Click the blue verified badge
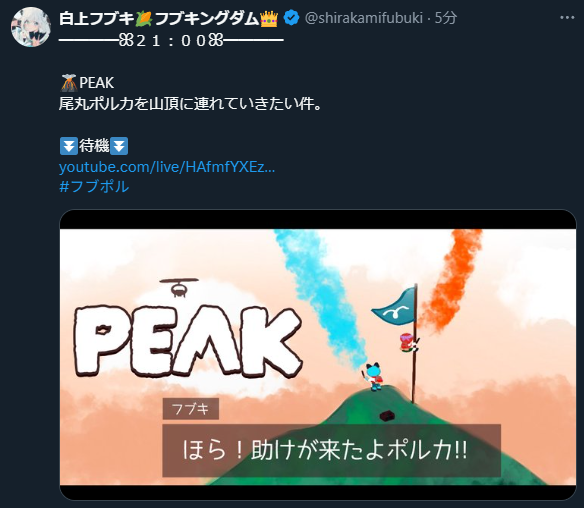Image resolution: width=584 pixels, height=508 pixels. pyautogui.click(x=291, y=18)
